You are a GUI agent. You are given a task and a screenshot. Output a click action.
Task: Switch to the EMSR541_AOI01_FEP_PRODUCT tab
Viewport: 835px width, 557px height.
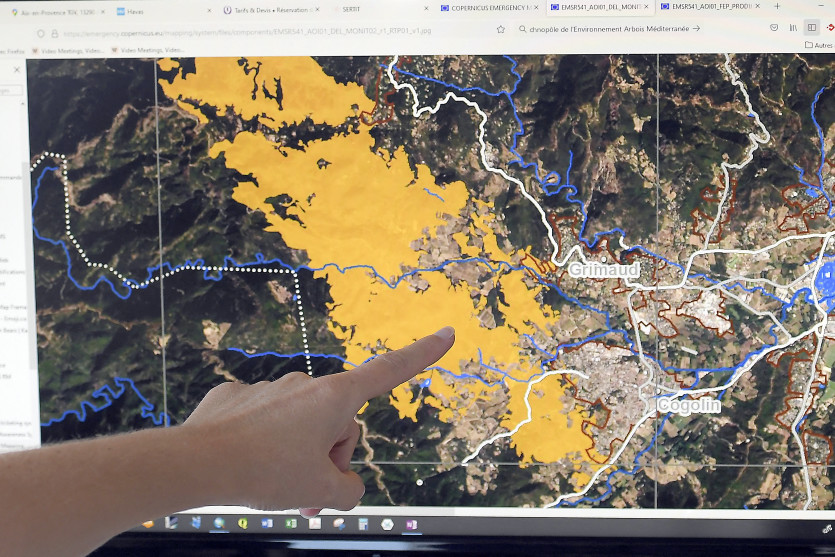pyautogui.click(x=710, y=6)
